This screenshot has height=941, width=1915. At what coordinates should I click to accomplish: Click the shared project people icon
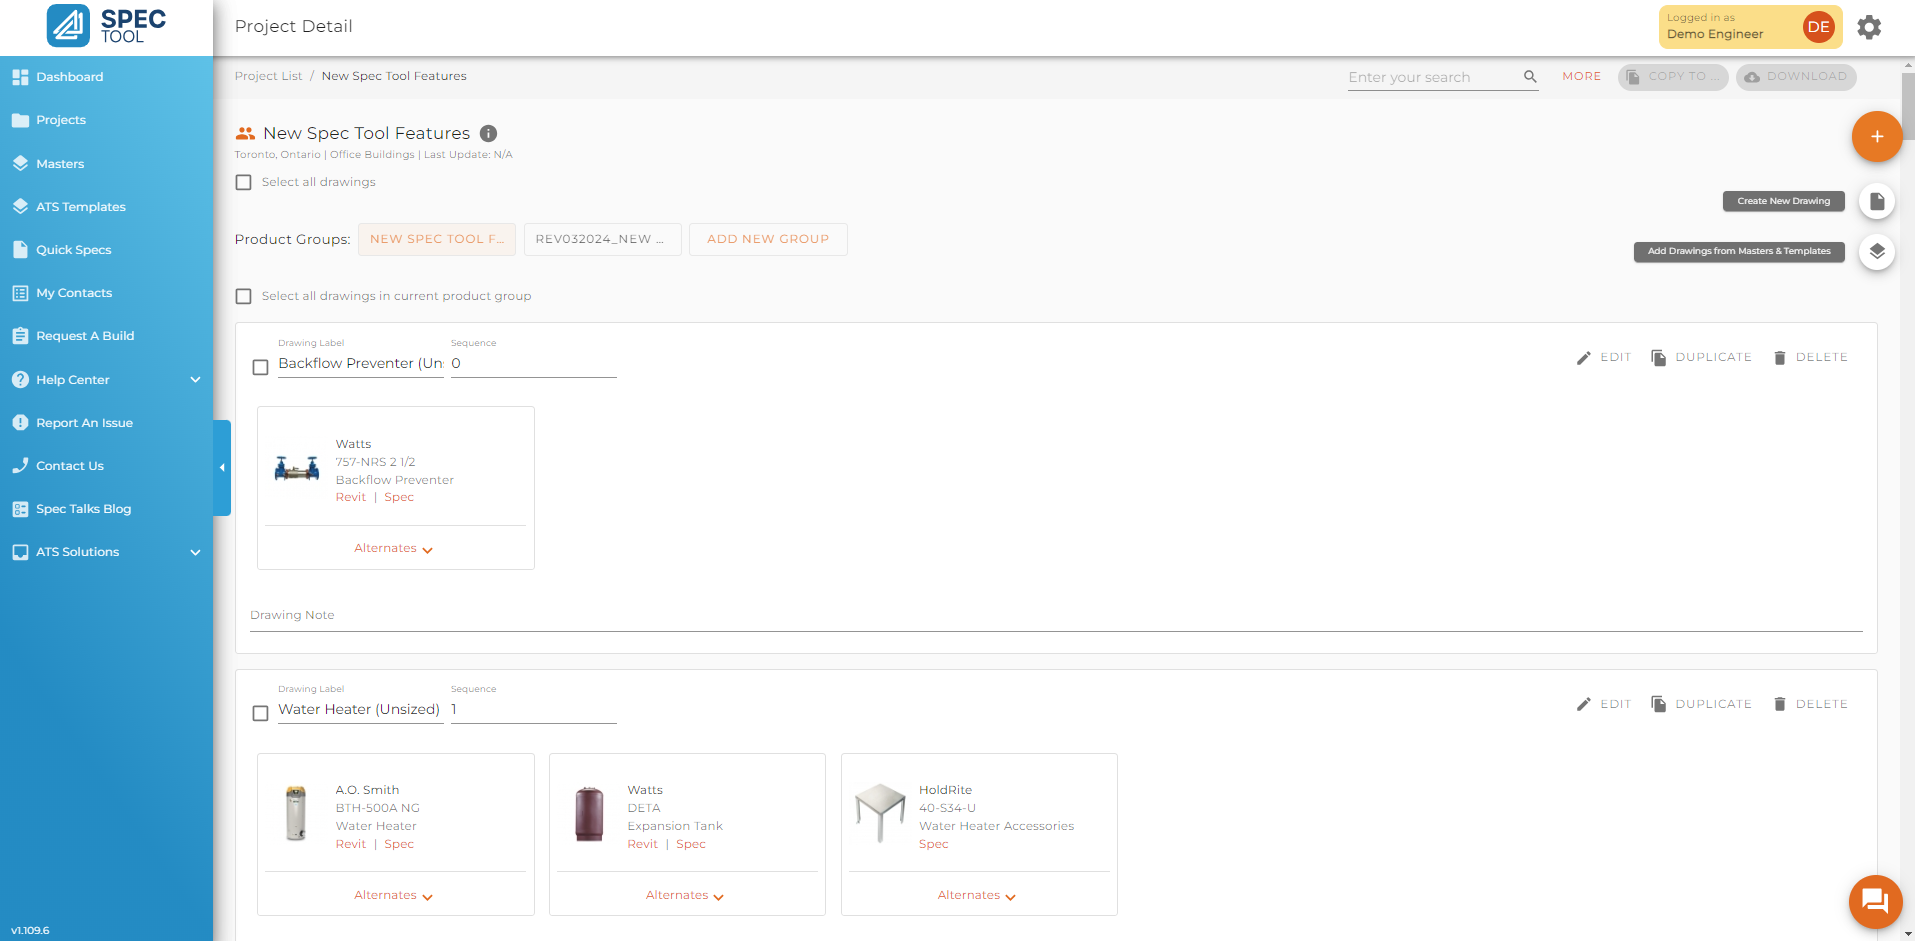(x=245, y=133)
